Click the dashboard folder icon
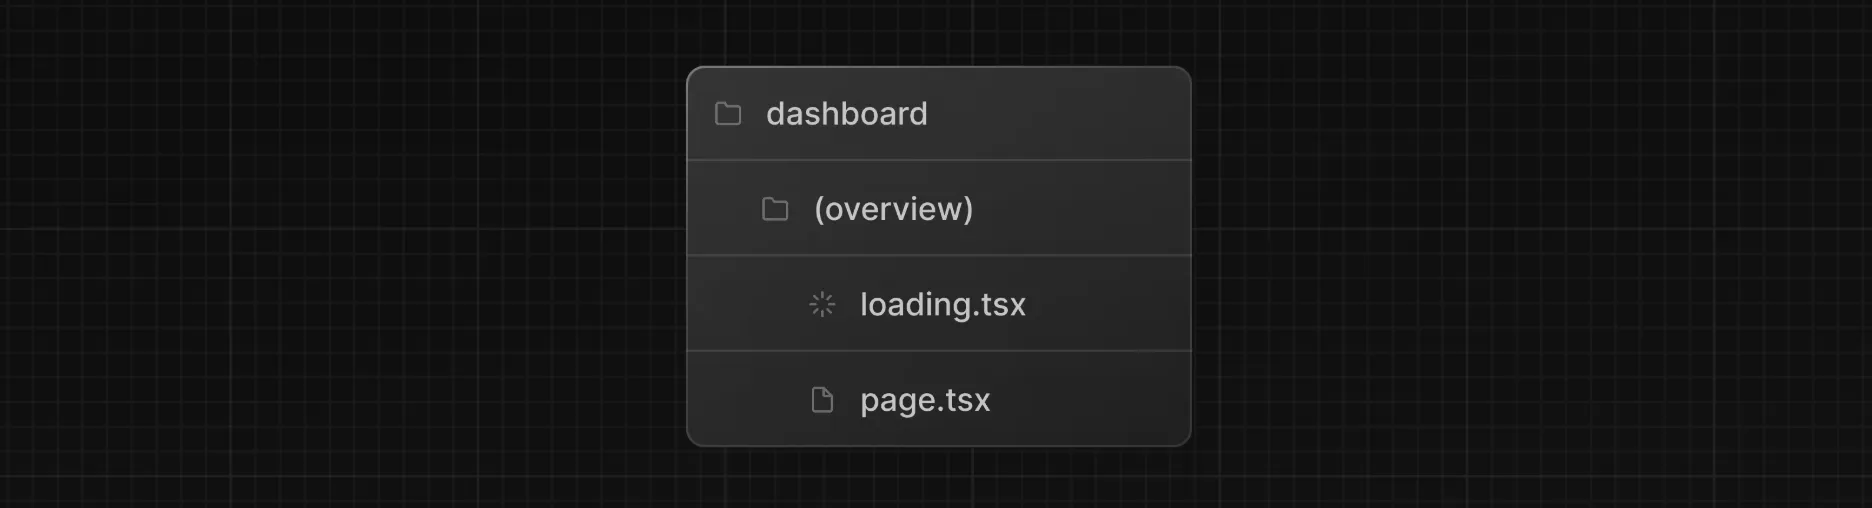The height and width of the screenshot is (508, 1872). (x=728, y=113)
